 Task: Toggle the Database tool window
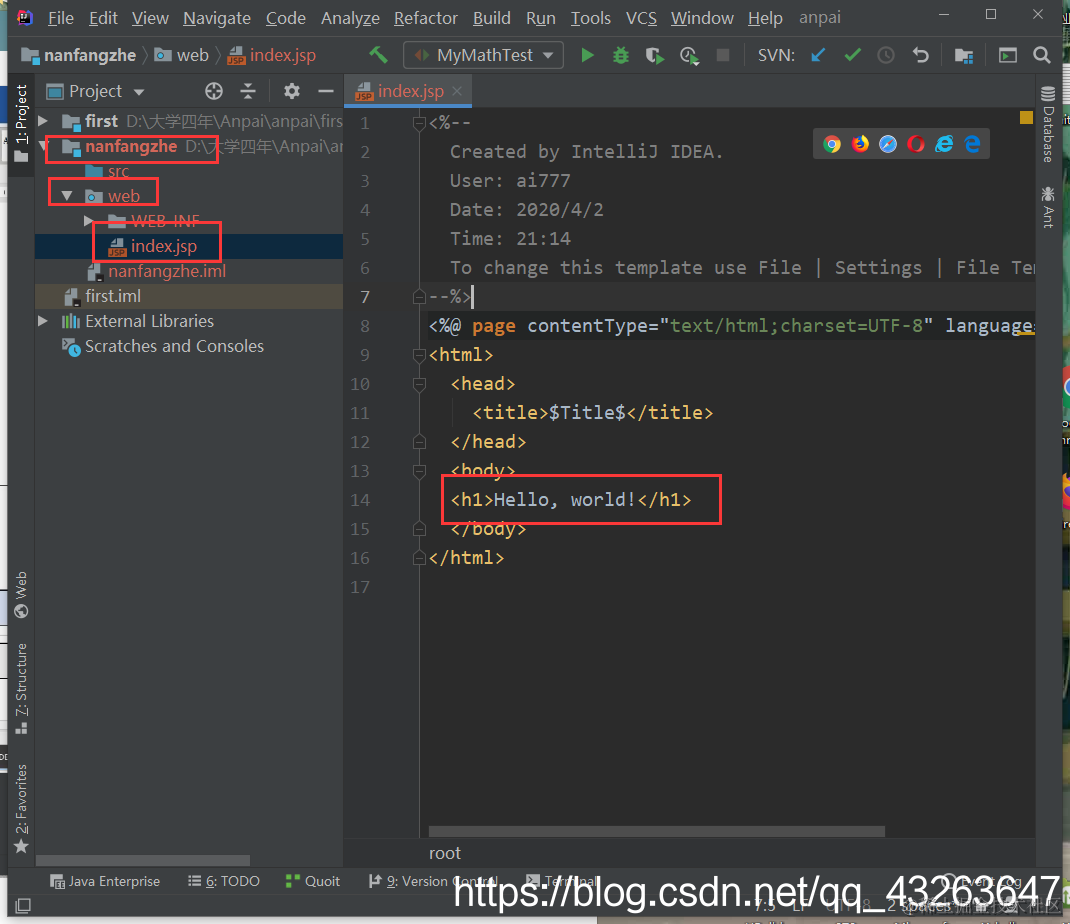point(1048,124)
